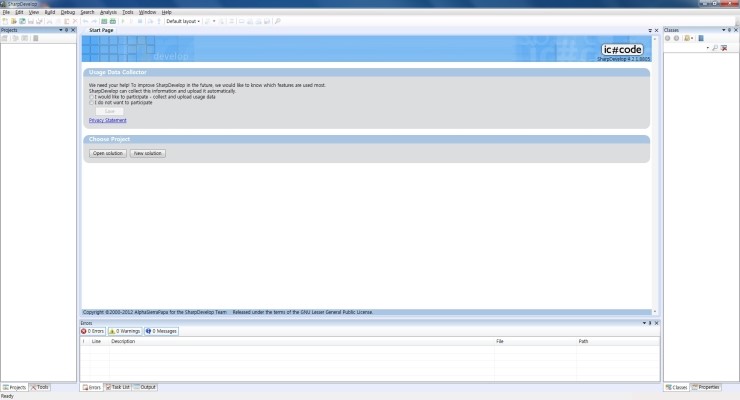This screenshot has height=400, width=740.
Task: Select the Start Page document tab
Action: 101,30
